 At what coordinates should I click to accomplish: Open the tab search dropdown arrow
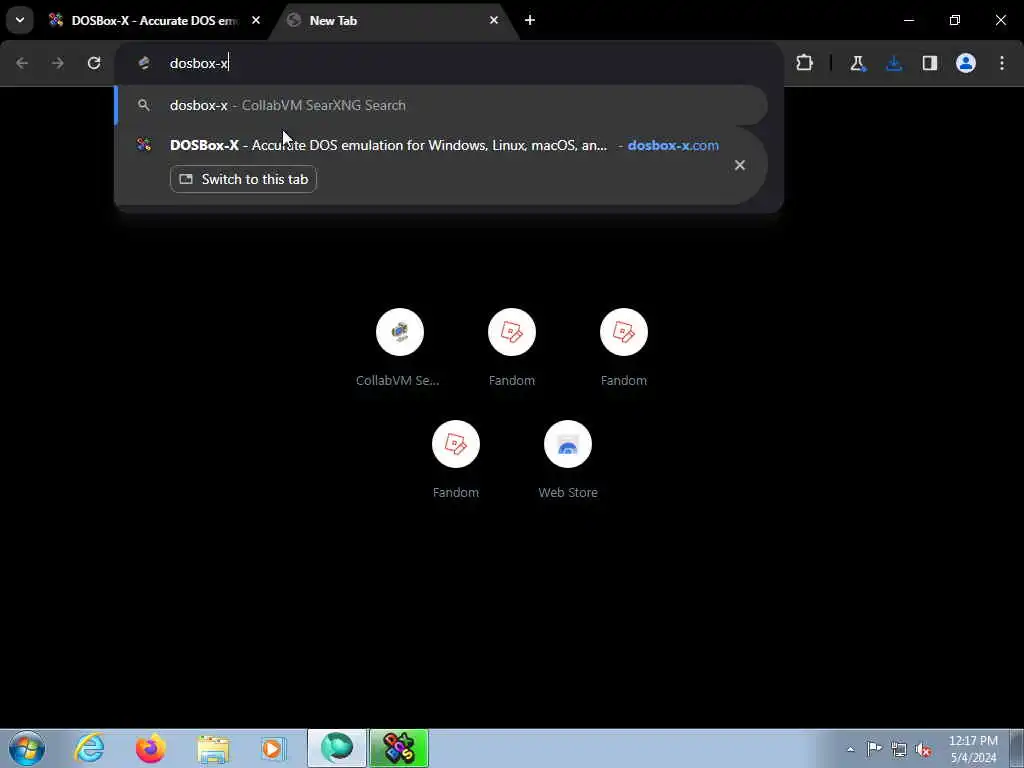[x=20, y=20]
